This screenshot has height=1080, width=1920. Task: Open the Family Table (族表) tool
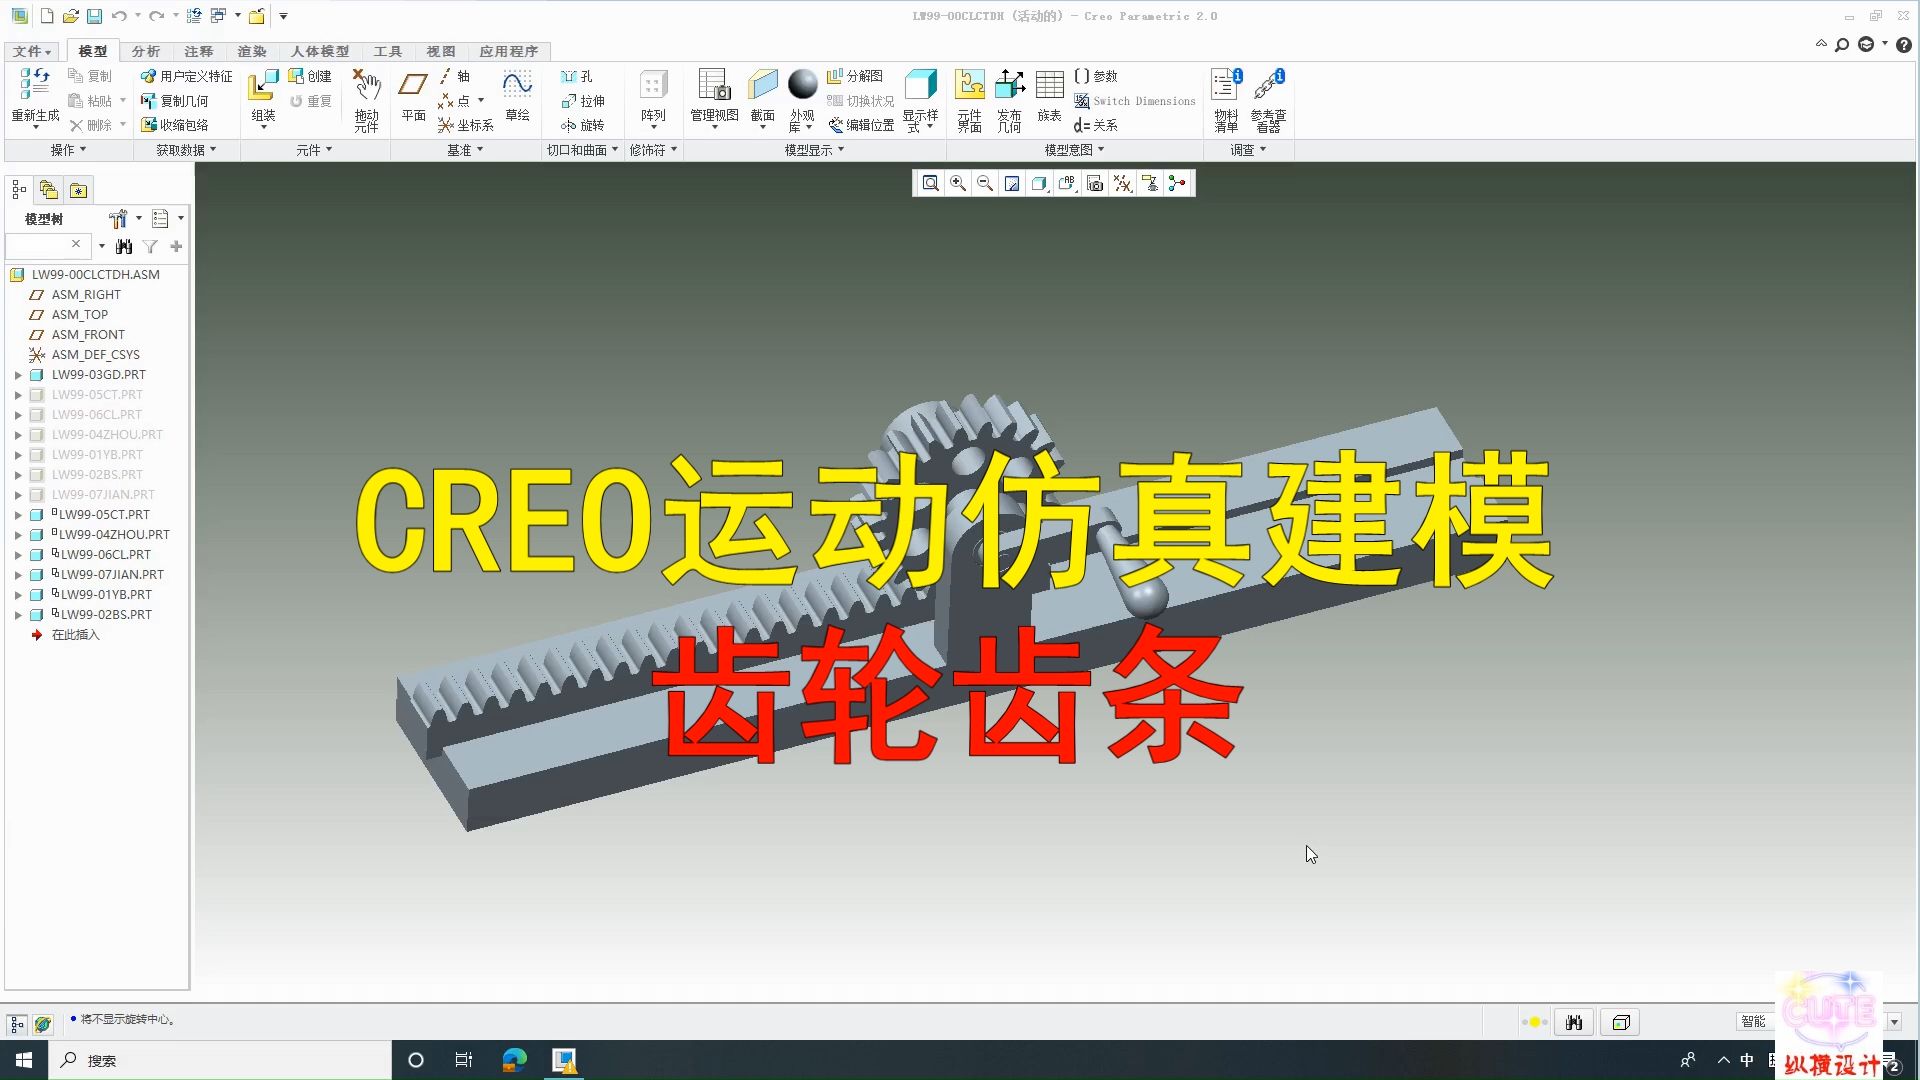click(1048, 97)
